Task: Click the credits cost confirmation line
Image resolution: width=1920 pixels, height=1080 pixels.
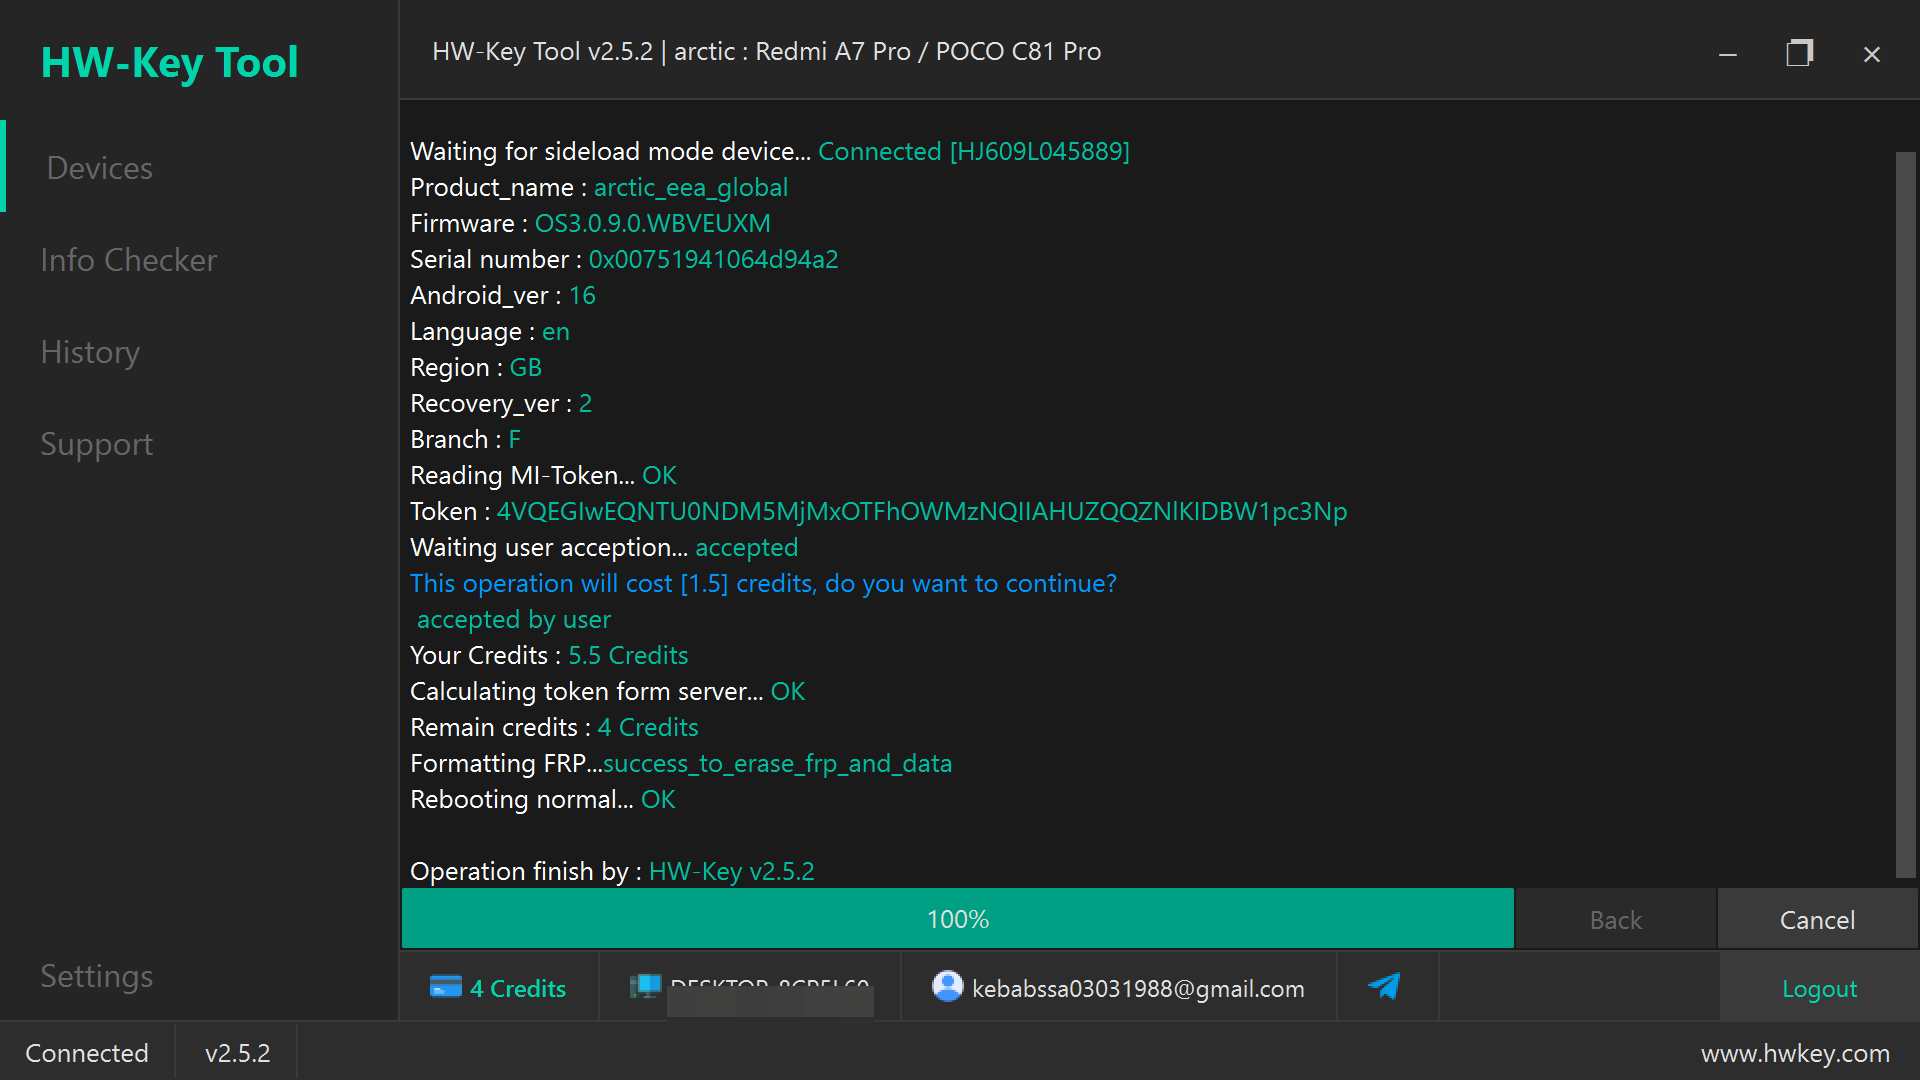Action: click(763, 583)
